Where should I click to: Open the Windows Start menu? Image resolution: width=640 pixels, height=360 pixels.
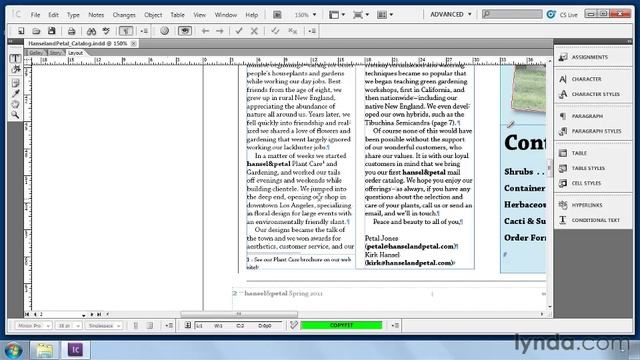pyautogui.click(x=14, y=350)
